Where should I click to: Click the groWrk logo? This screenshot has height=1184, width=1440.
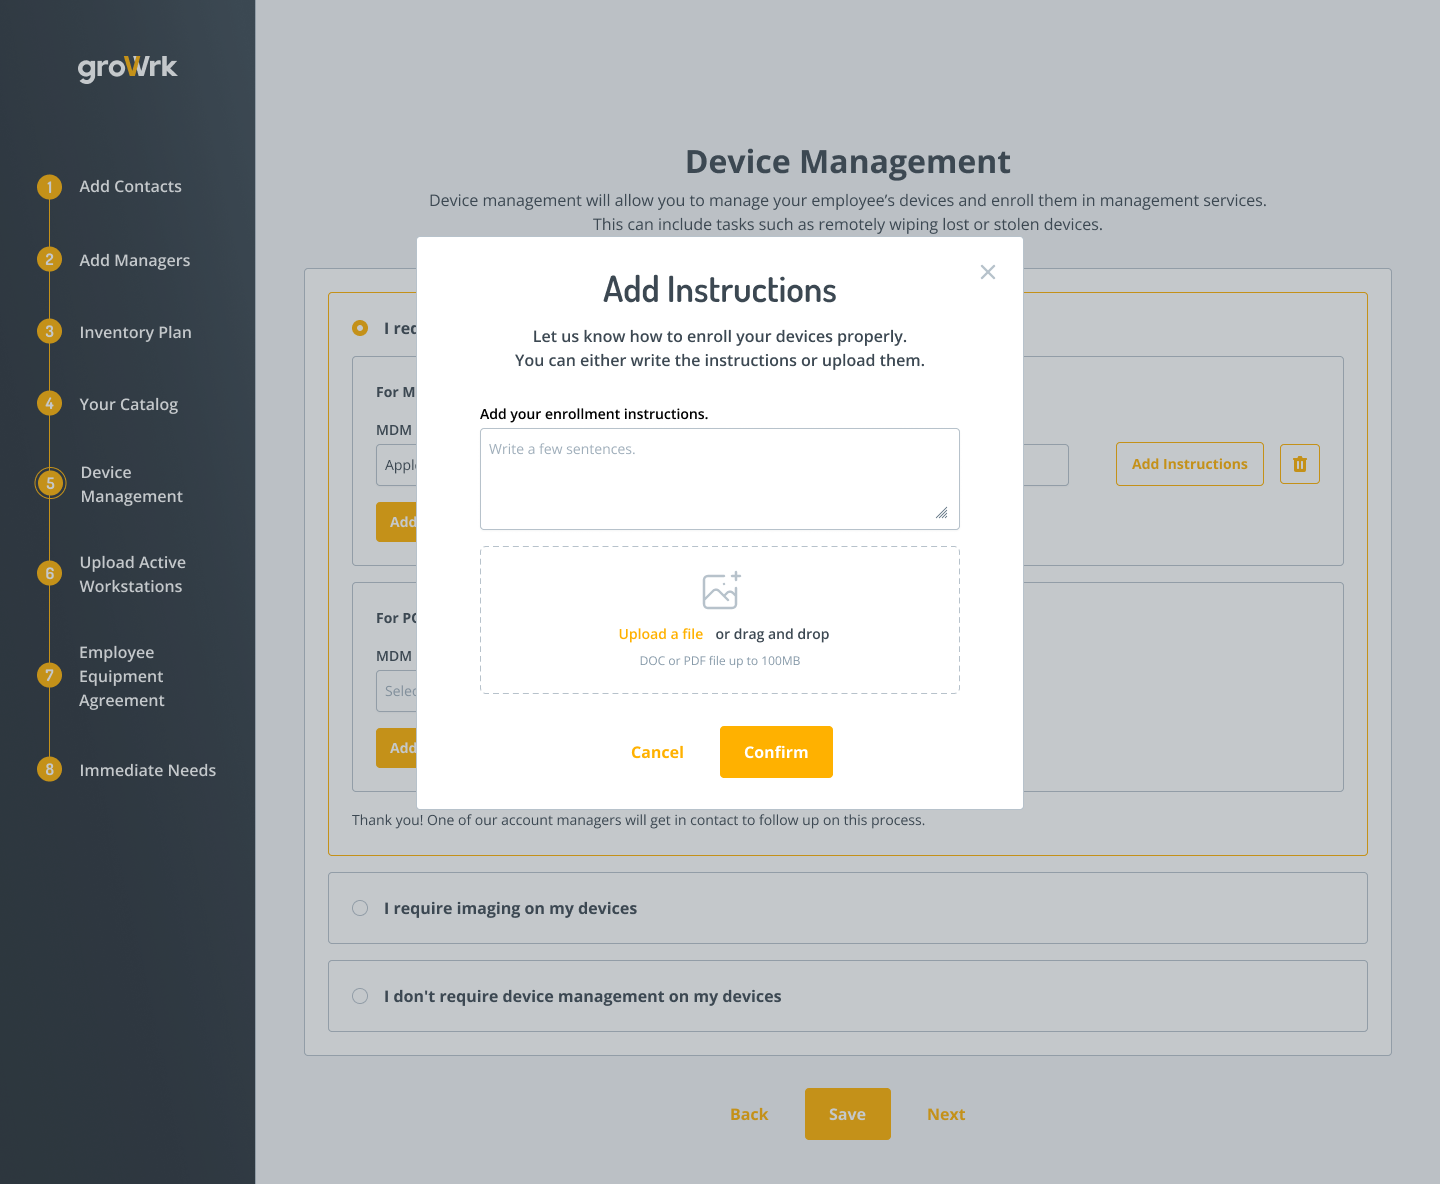pyautogui.click(x=127, y=67)
